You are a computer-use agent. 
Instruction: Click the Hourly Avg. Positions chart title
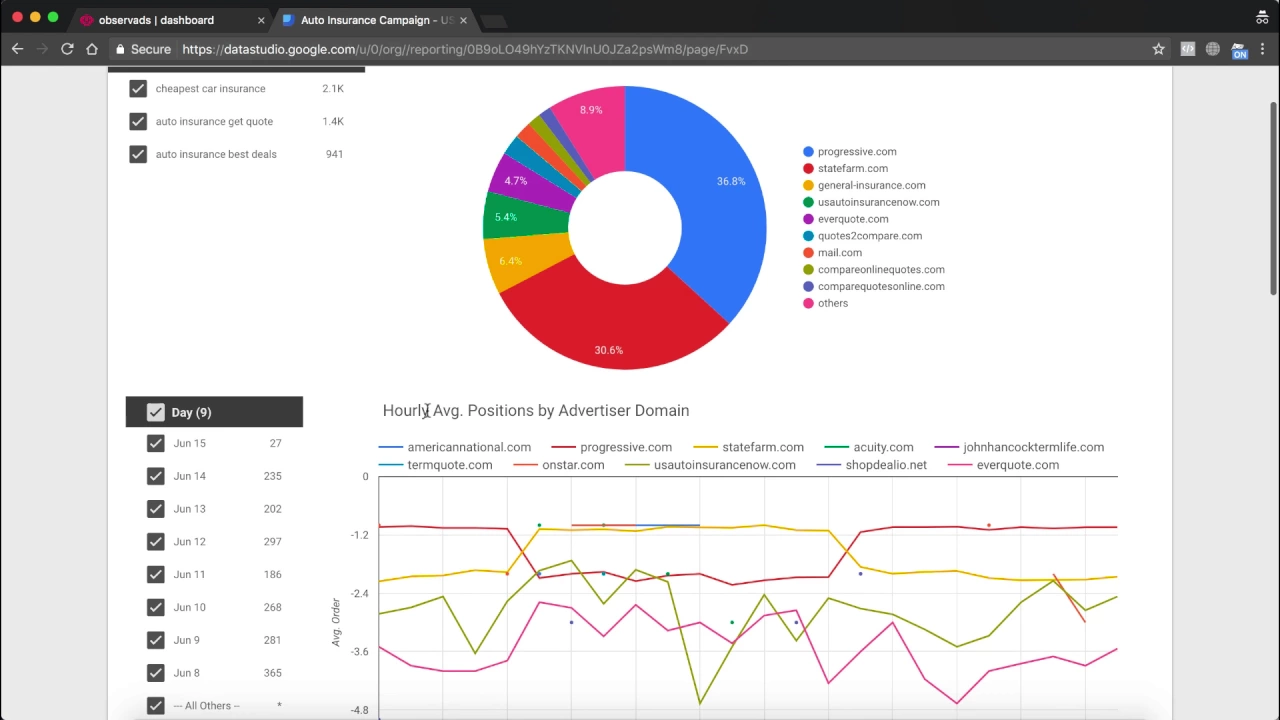click(536, 411)
